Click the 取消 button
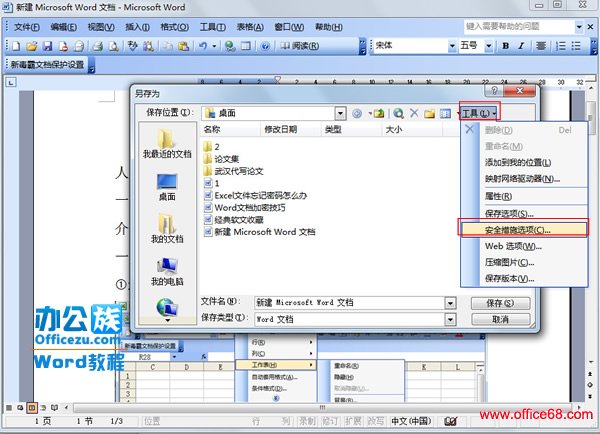 501,319
